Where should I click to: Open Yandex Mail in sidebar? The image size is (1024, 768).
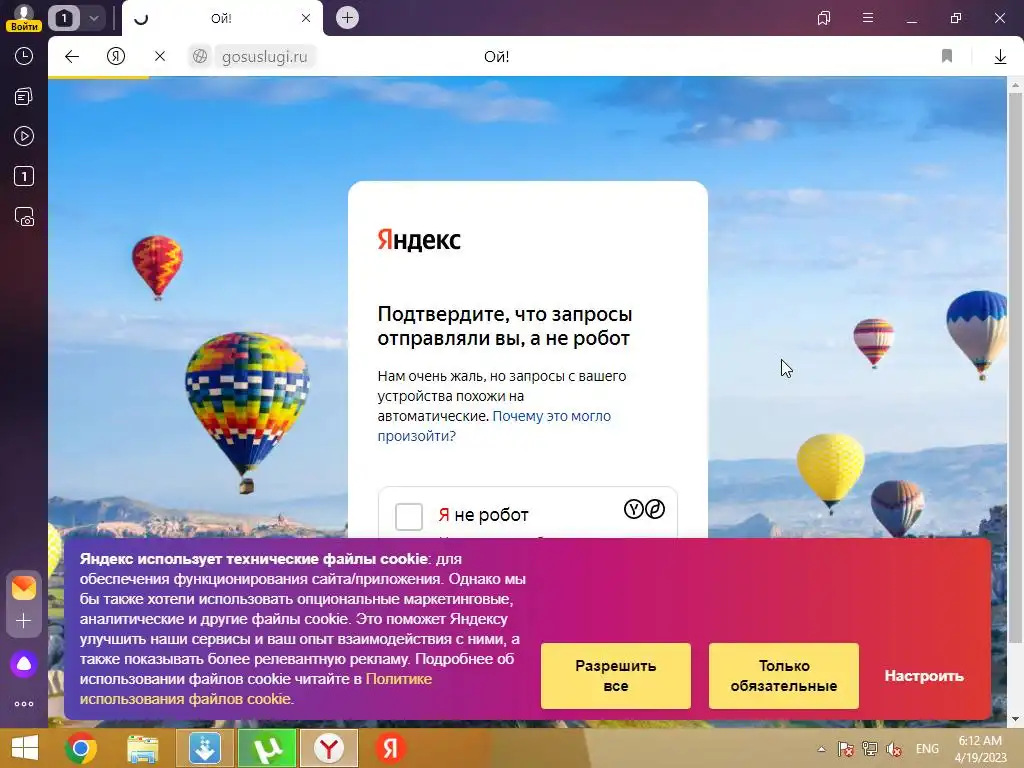tap(24, 588)
